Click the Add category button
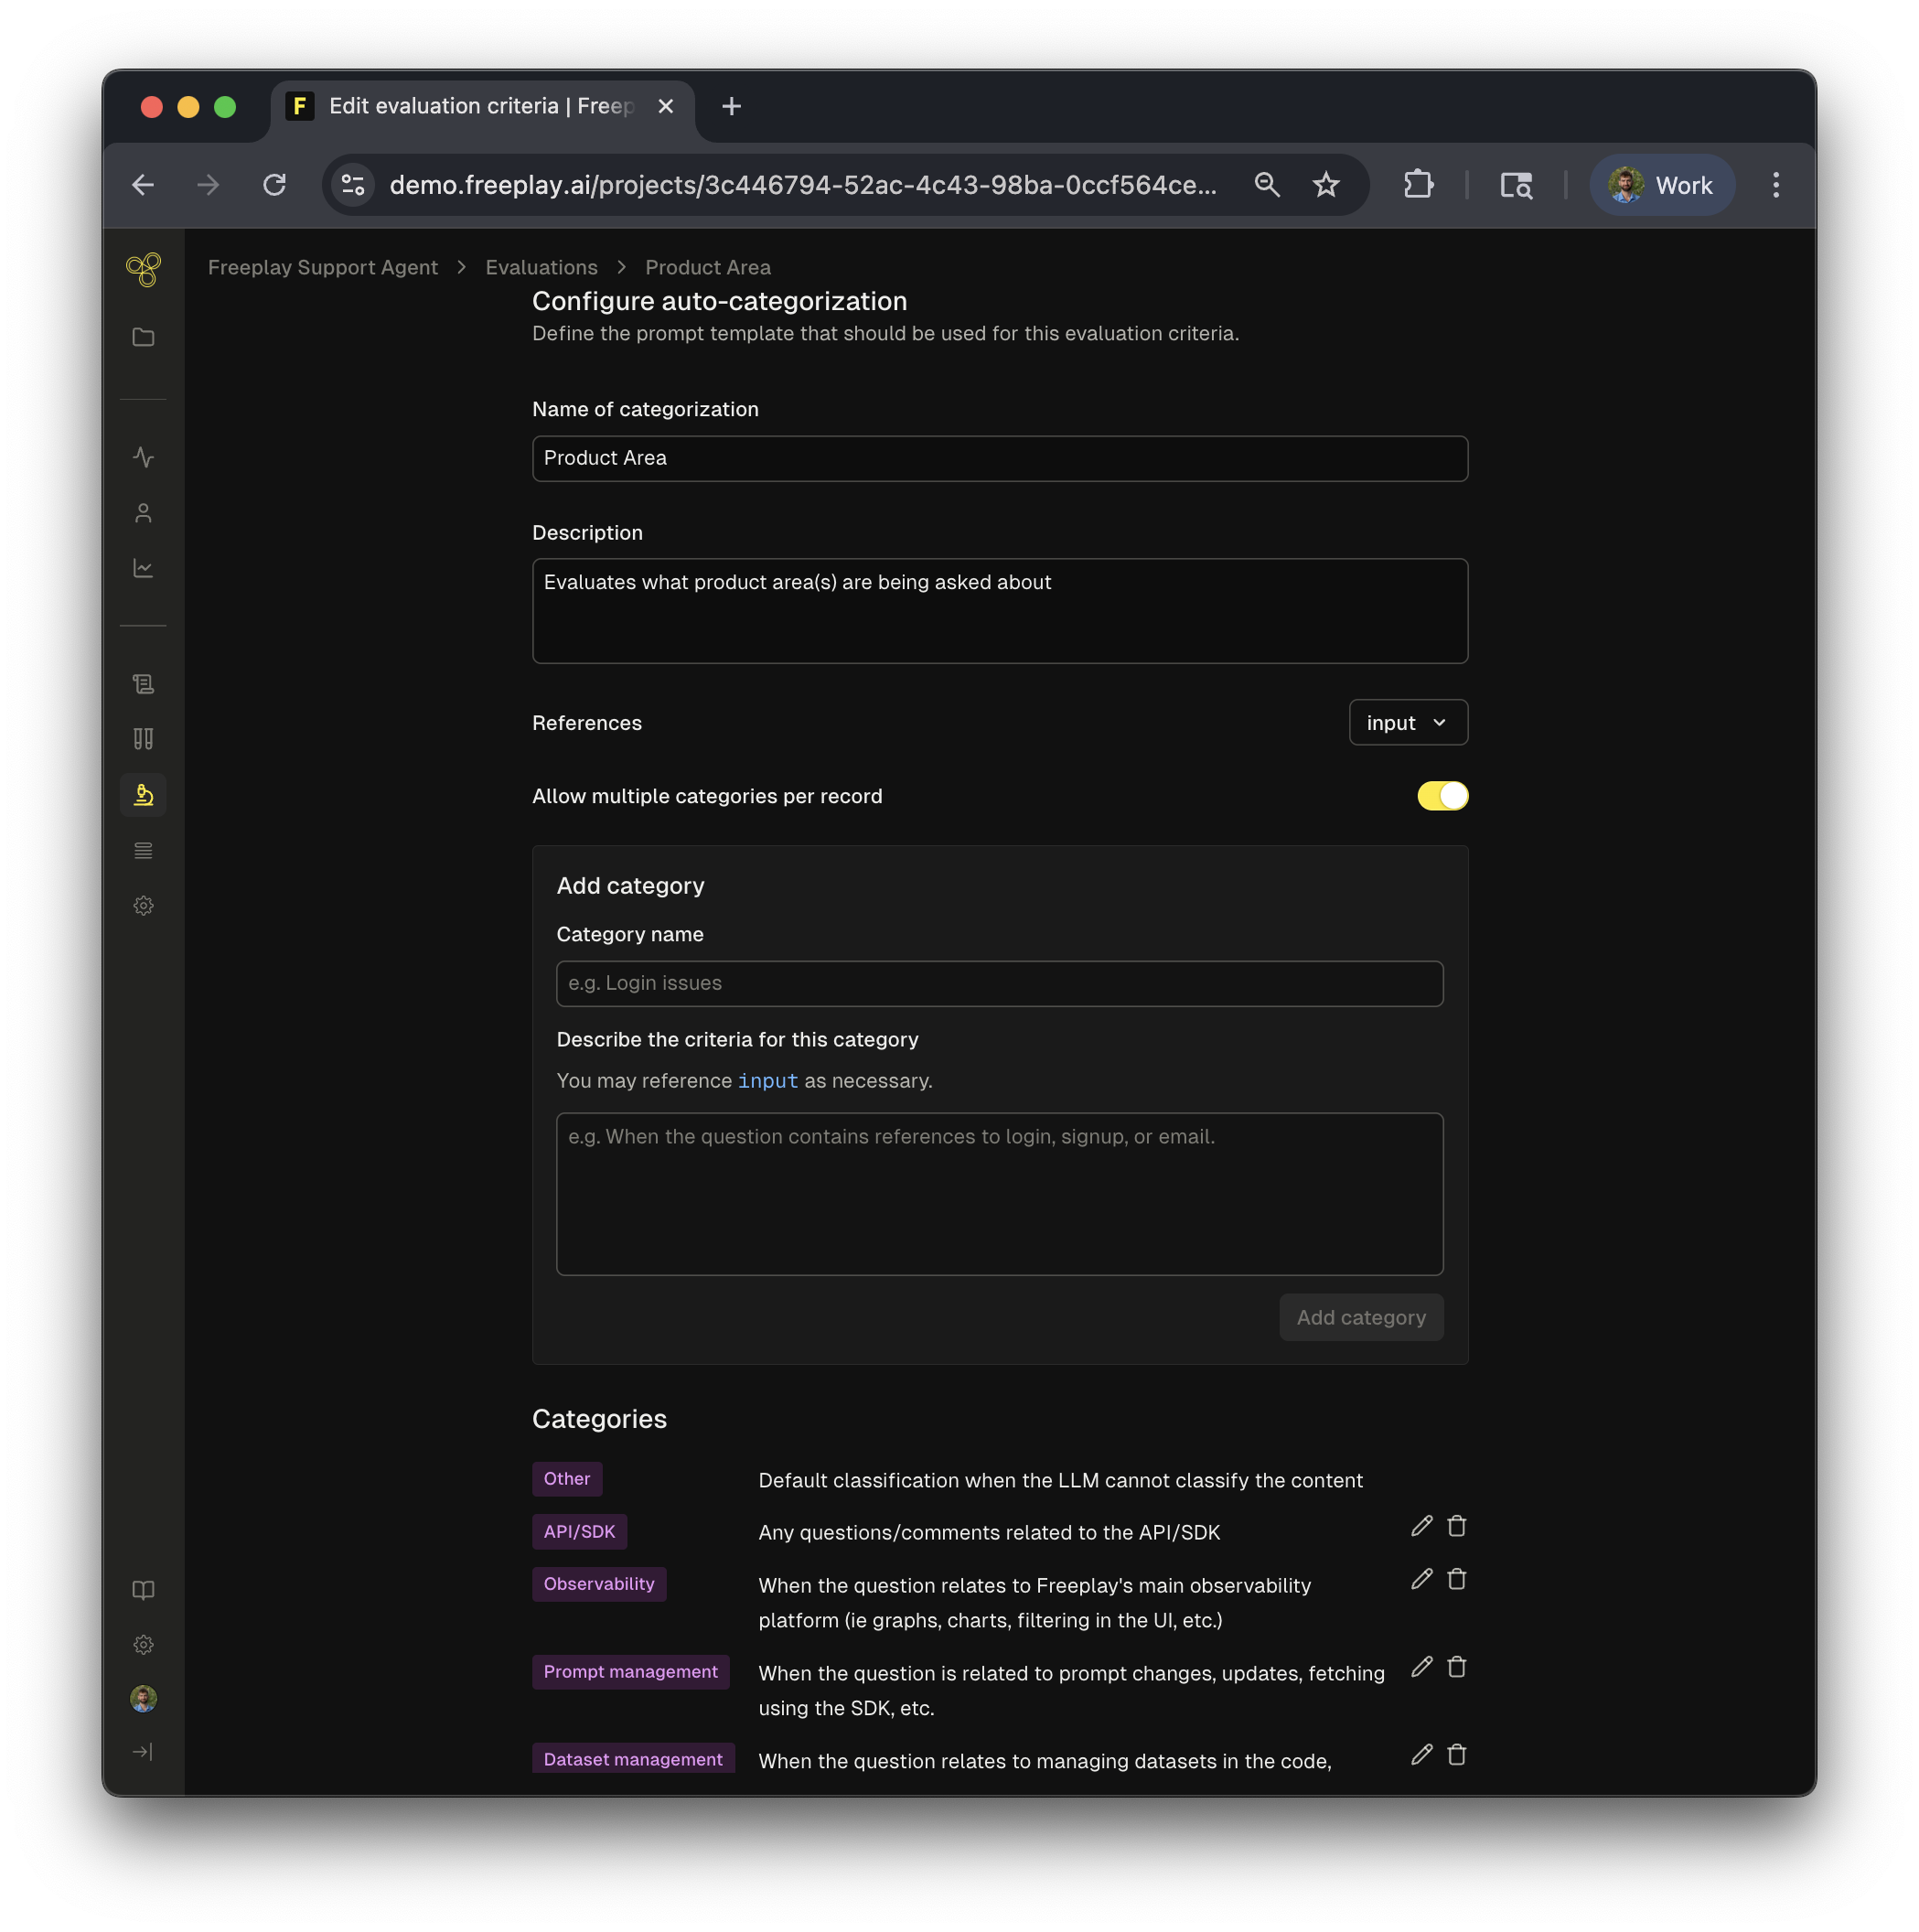This screenshot has width=1919, height=1932. click(x=1360, y=1317)
